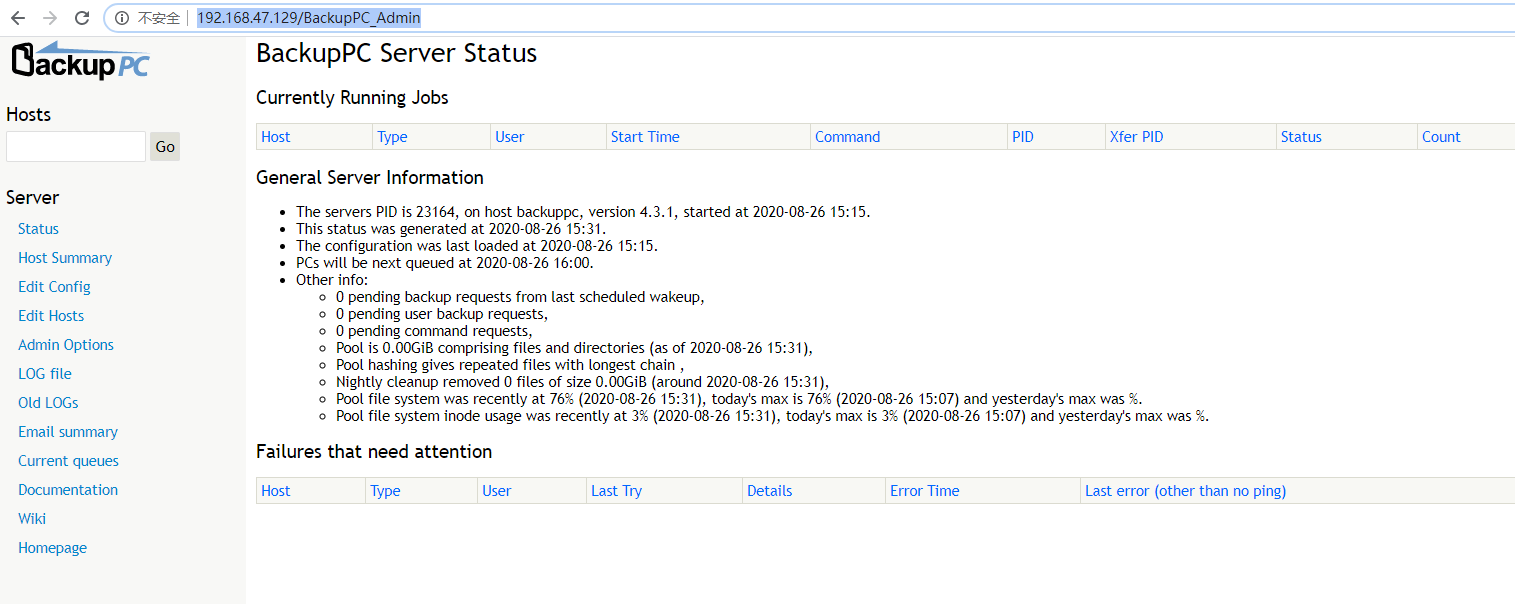Open Documentation link

(x=68, y=490)
